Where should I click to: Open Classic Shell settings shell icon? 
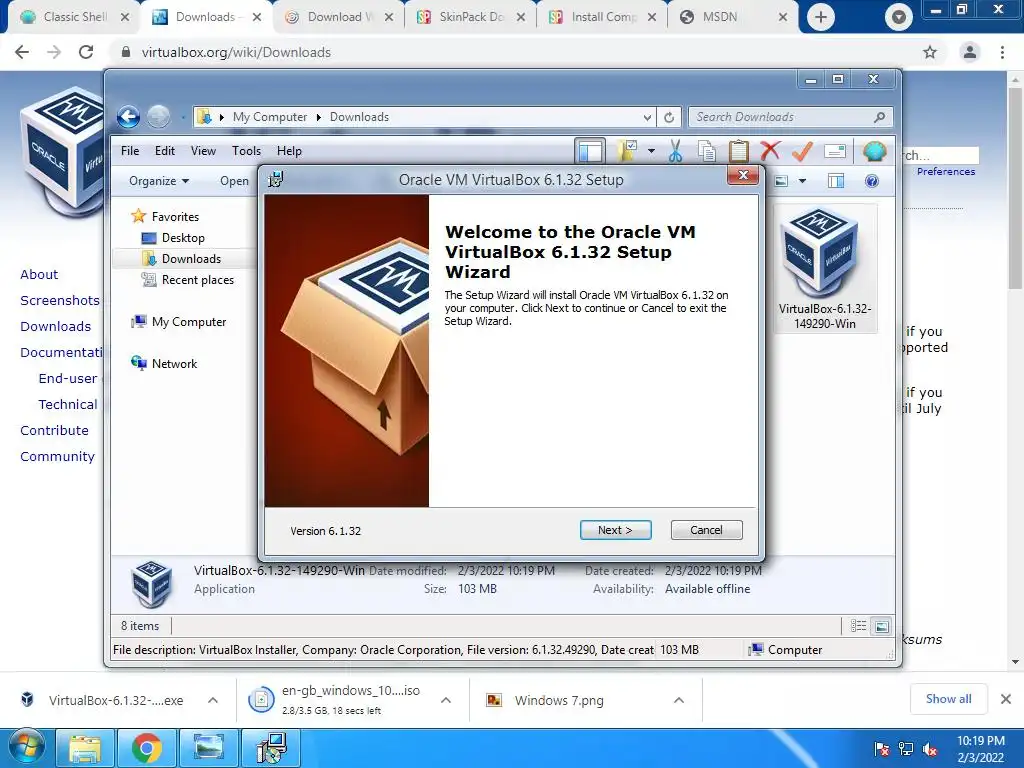[x=874, y=151]
